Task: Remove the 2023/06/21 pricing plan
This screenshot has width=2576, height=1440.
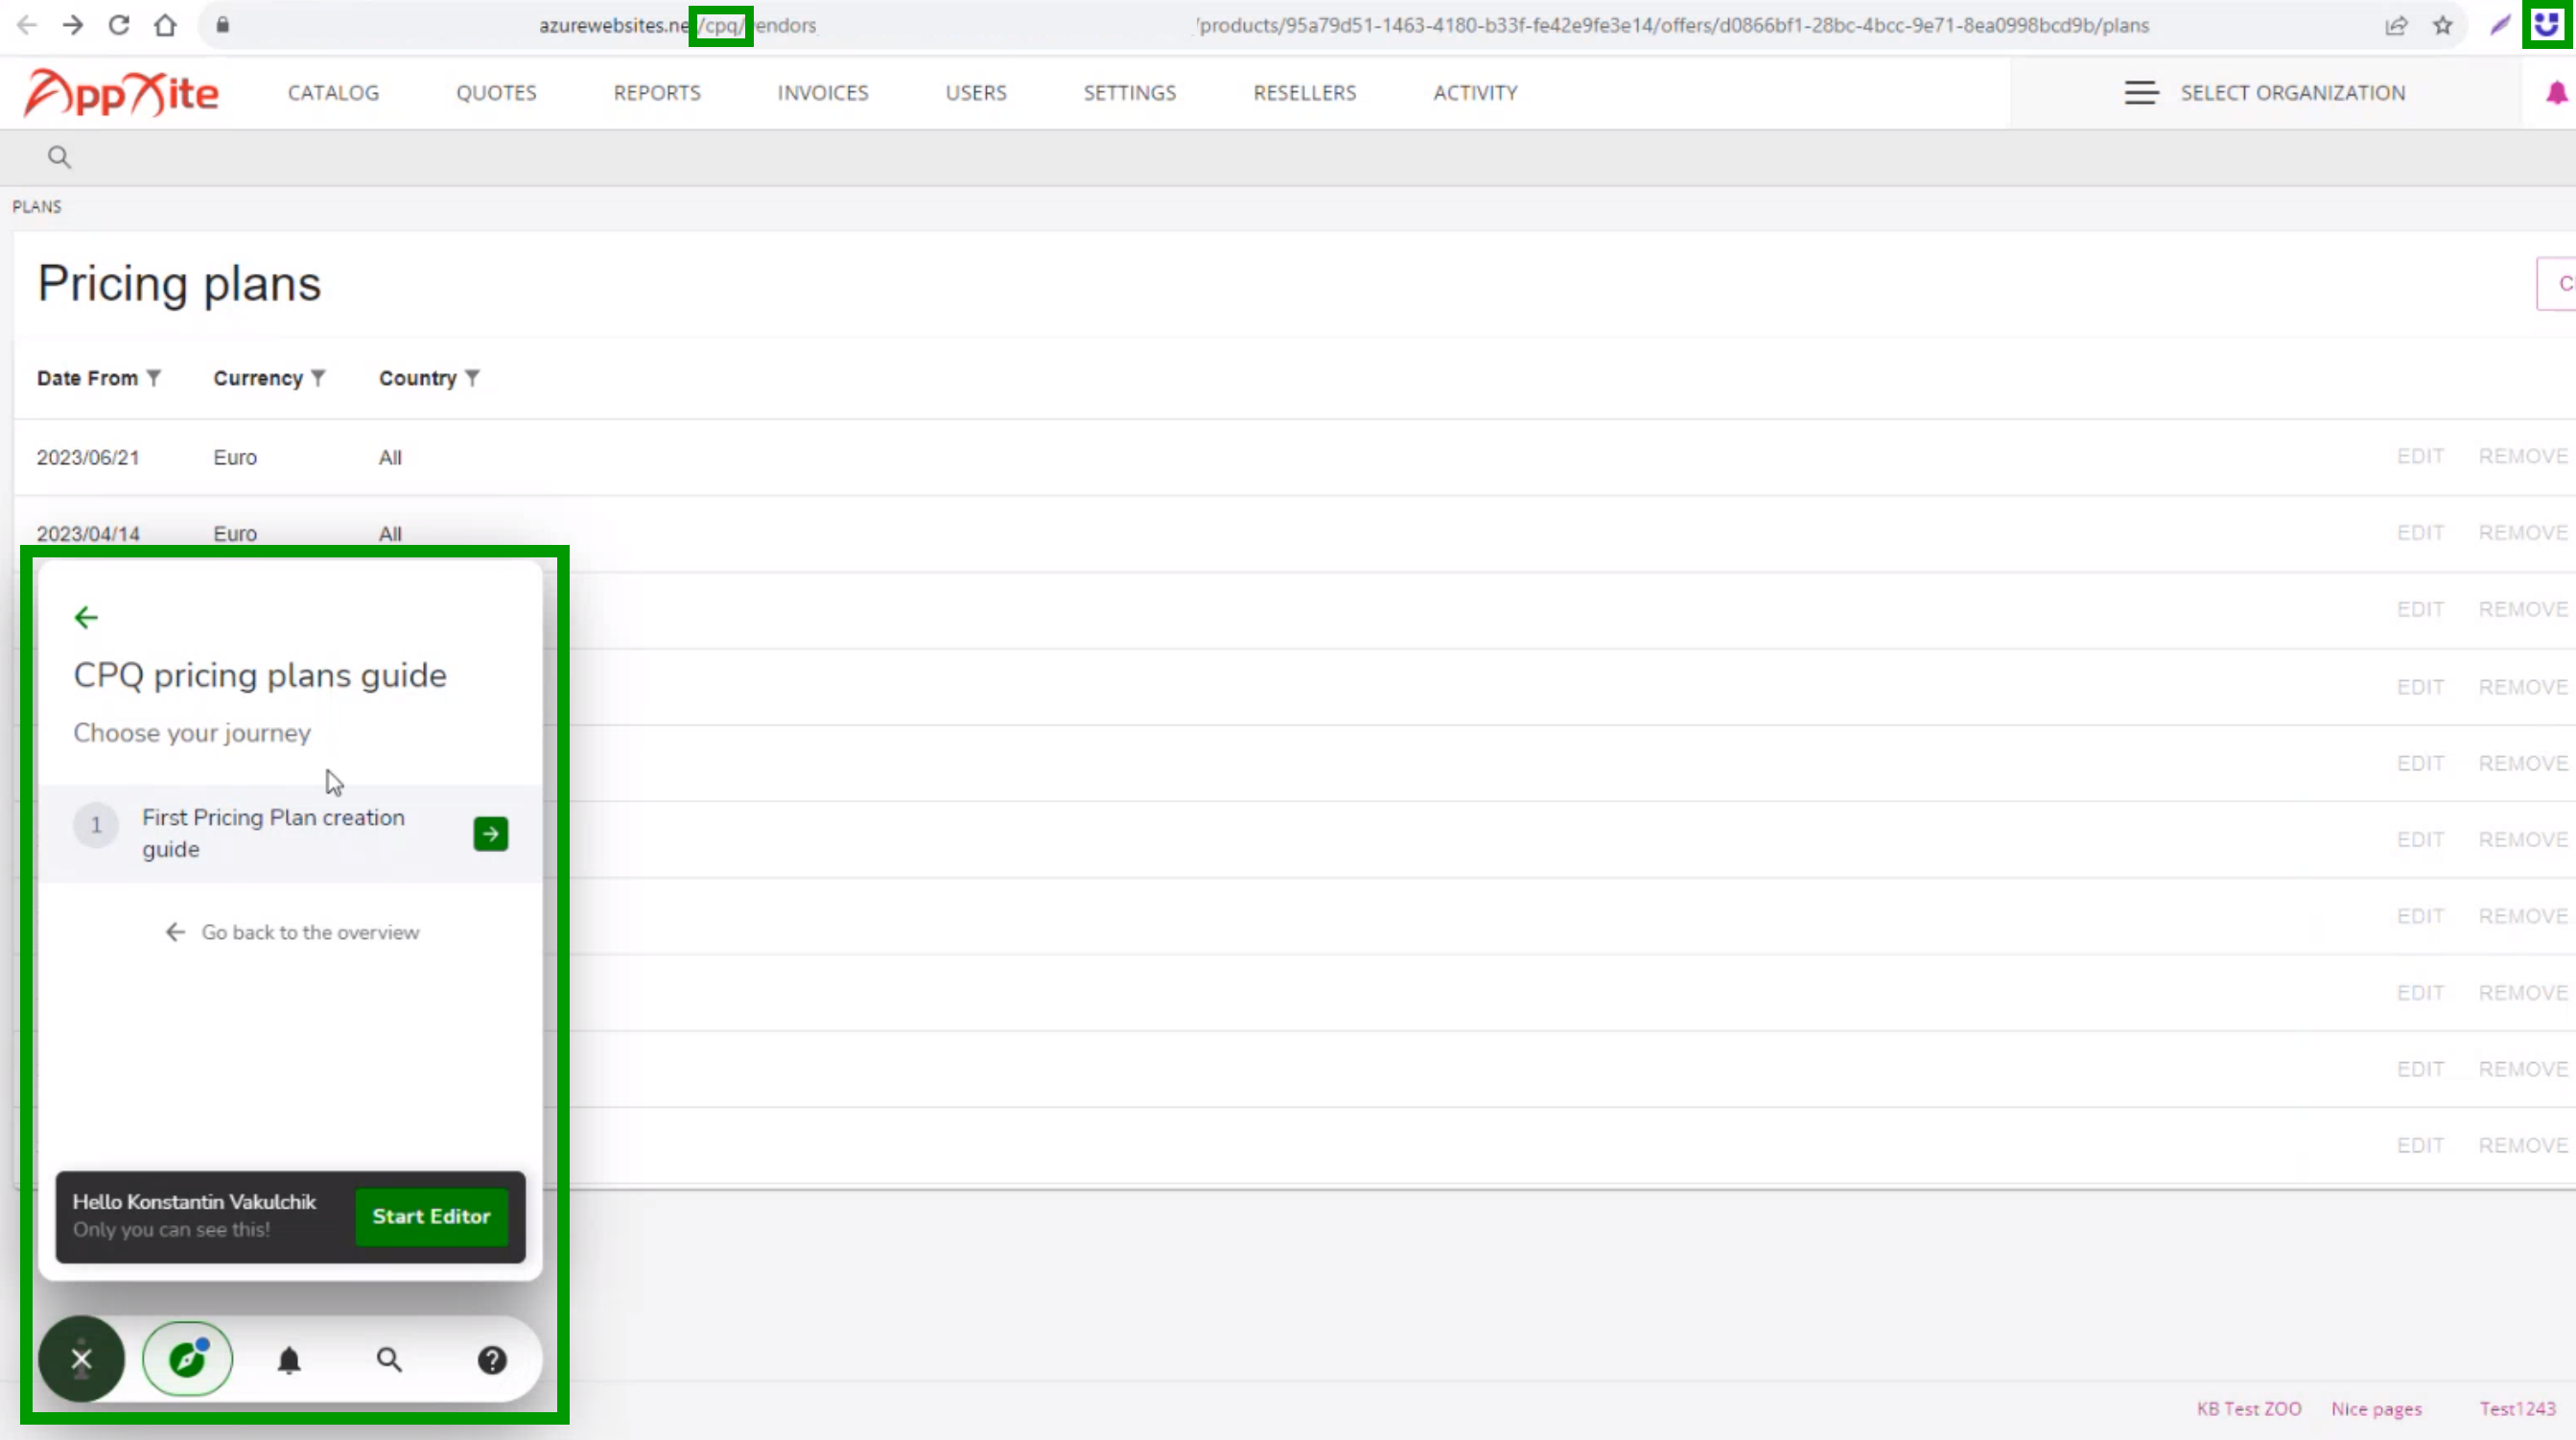Action: click(x=2523, y=456)
